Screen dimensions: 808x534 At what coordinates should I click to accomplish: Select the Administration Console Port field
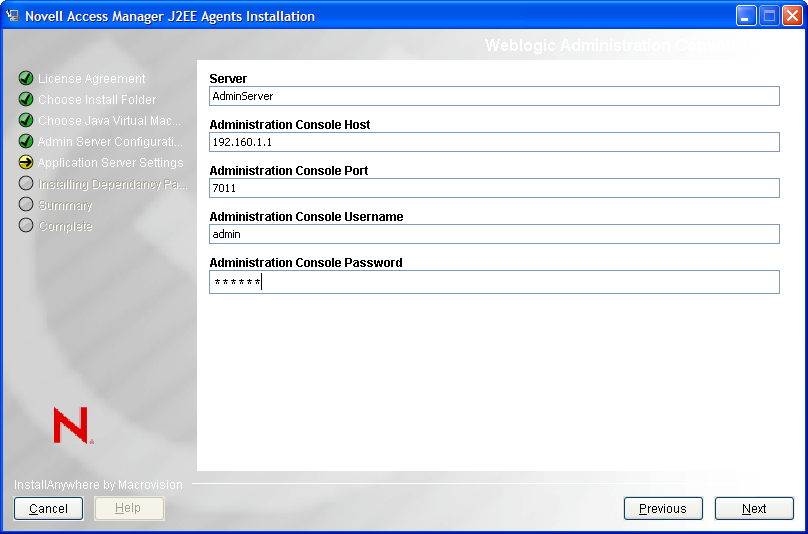494,188
